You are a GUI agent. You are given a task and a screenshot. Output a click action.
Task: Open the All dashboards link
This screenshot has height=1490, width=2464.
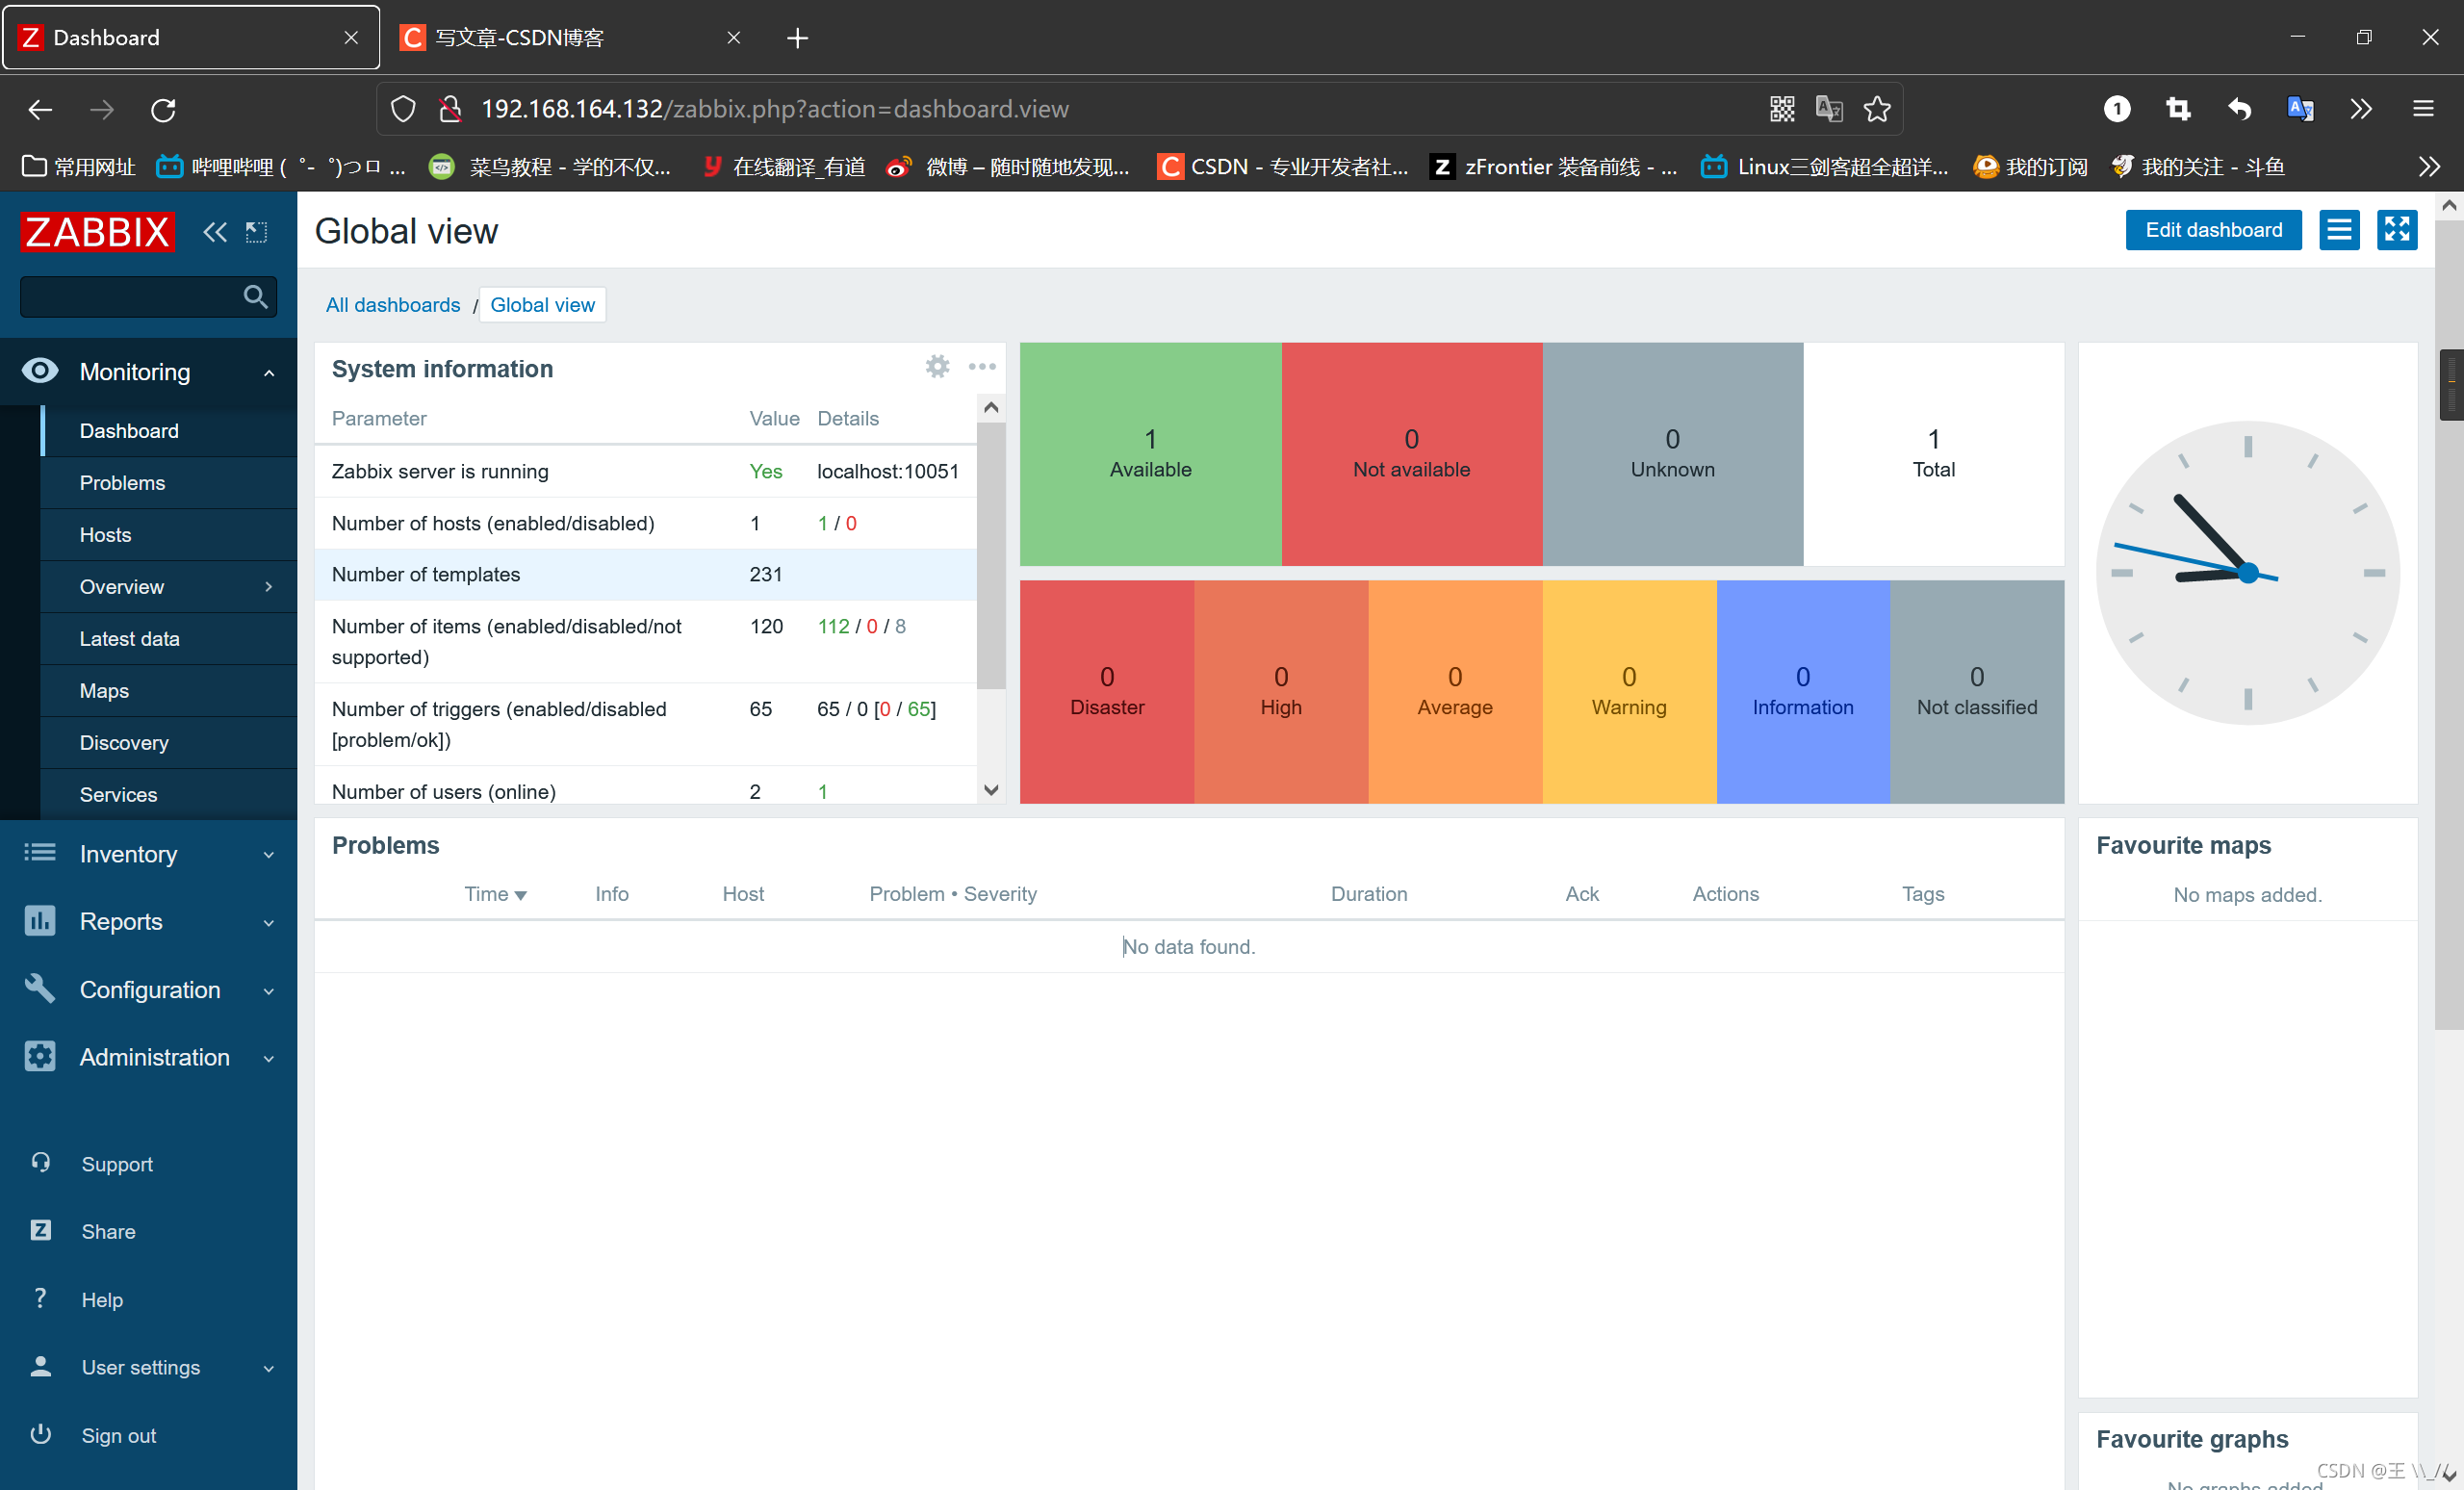[x=393, y=305]
